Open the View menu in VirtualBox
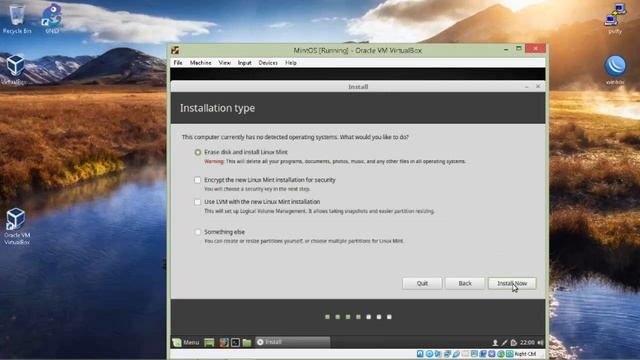The width and height of the screenshot is (640, 360). tap(224, 63)
